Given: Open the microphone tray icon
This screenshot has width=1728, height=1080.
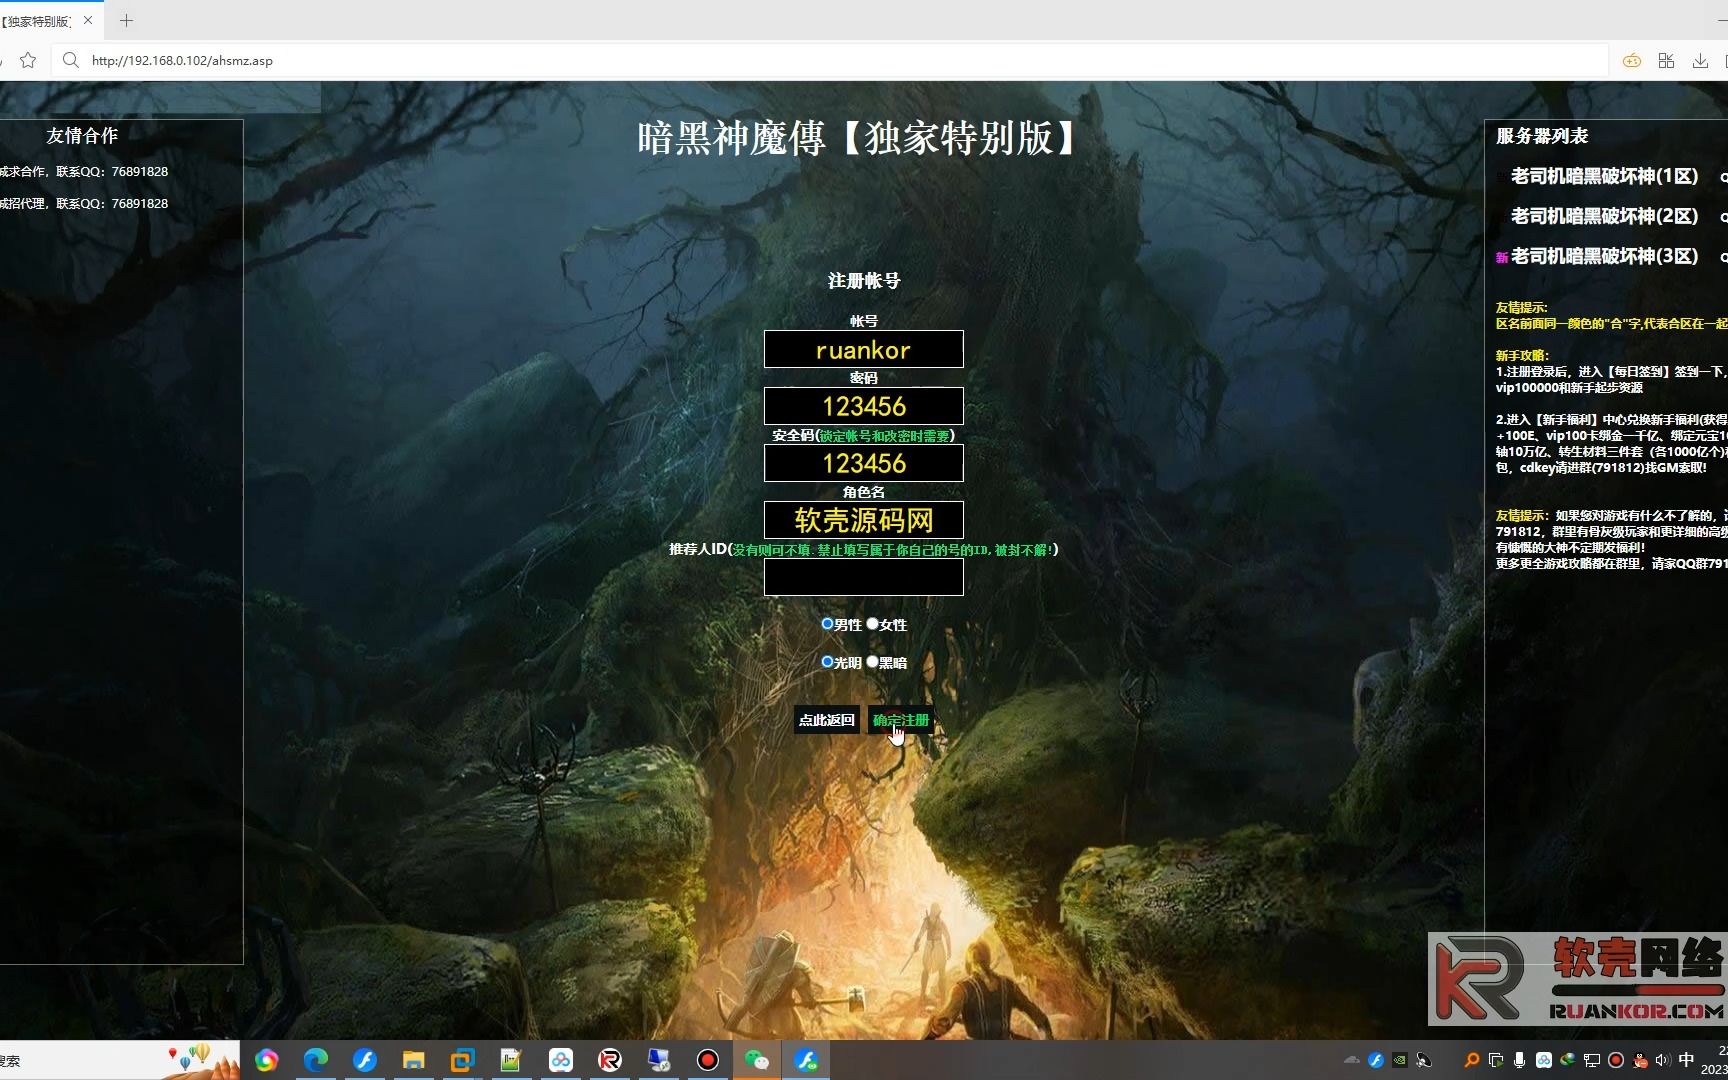Looking at the screenshot, I should [x=1519, y=1060].
